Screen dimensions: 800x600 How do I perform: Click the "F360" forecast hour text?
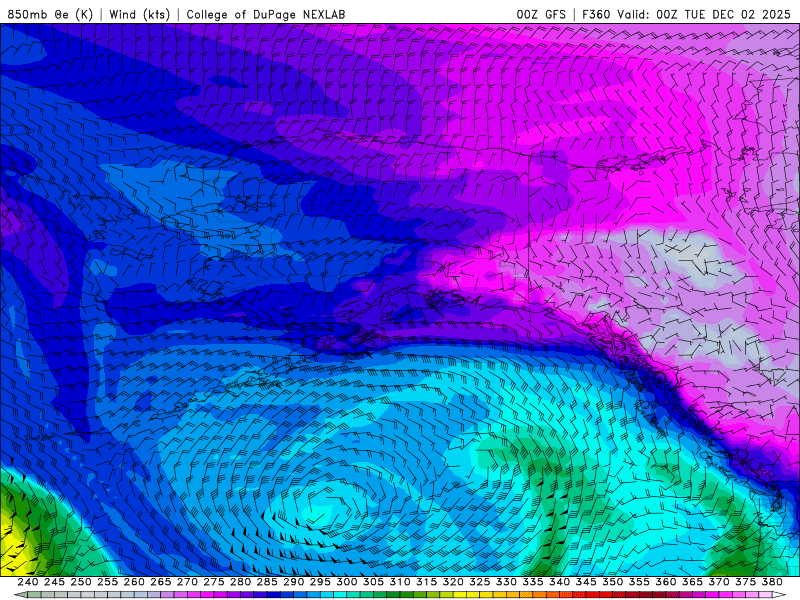click(x=596, y=14)
